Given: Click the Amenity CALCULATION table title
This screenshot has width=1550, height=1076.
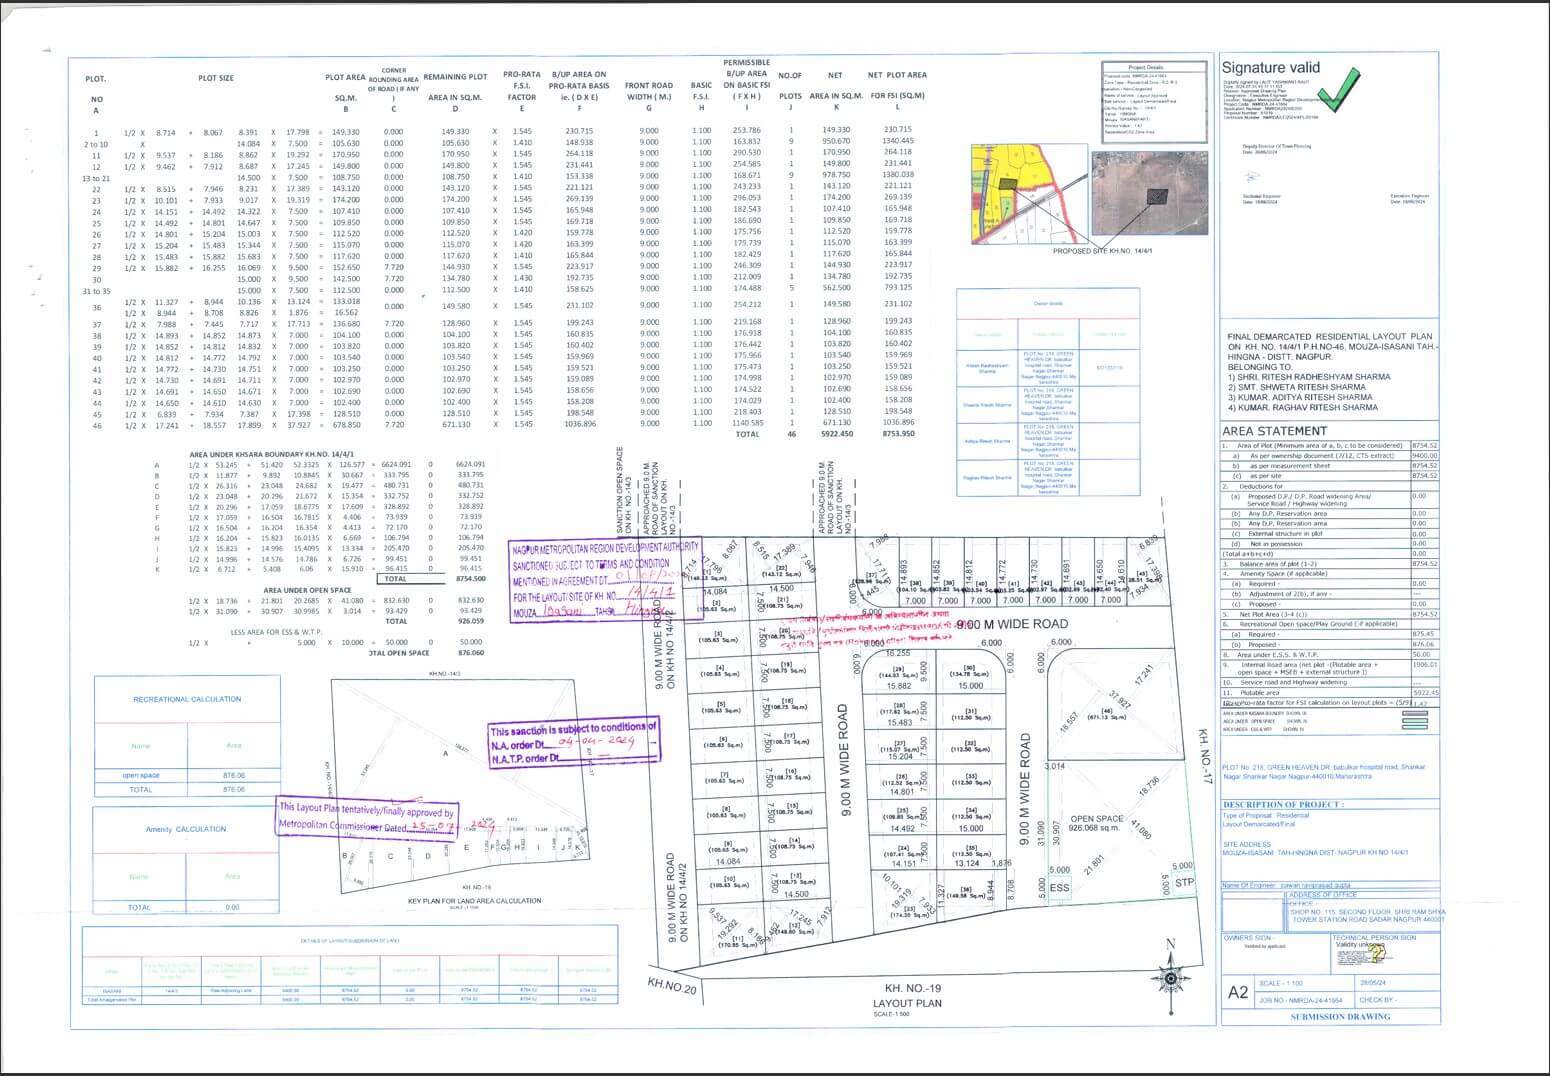Looking at the screenshot, I should 186,829.
